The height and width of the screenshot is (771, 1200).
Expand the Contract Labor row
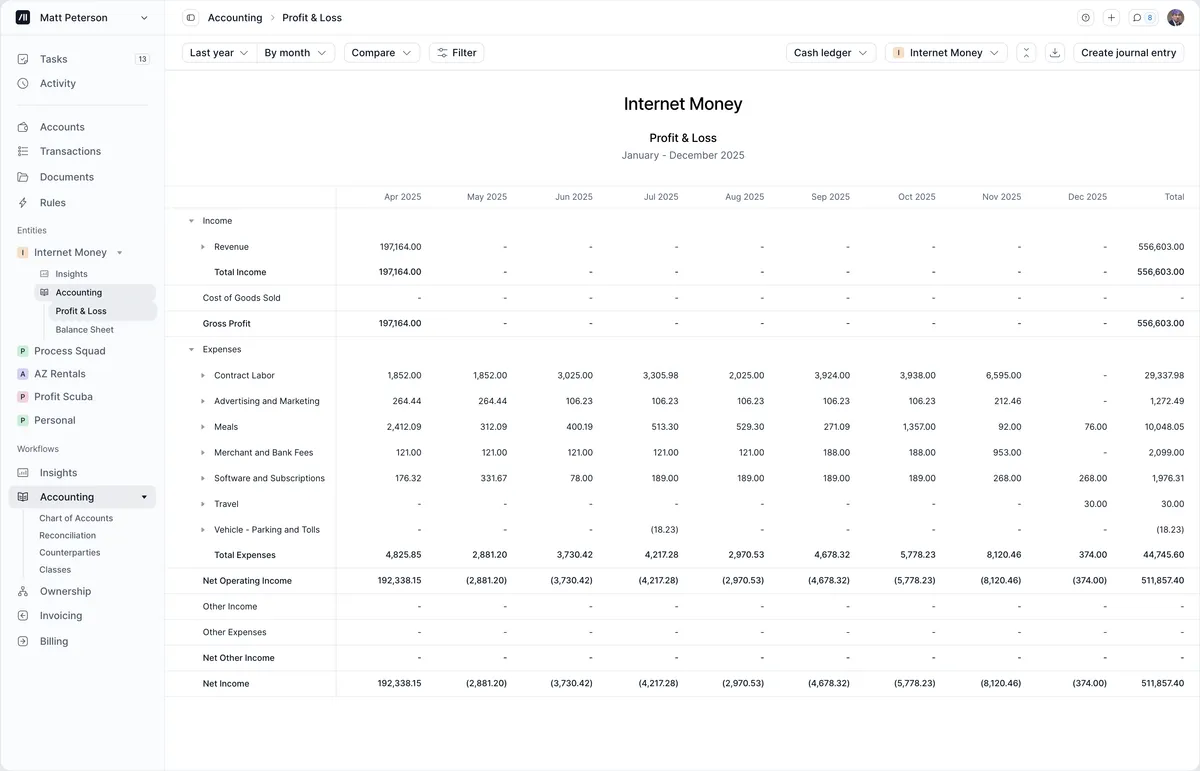tap(203, 376)
